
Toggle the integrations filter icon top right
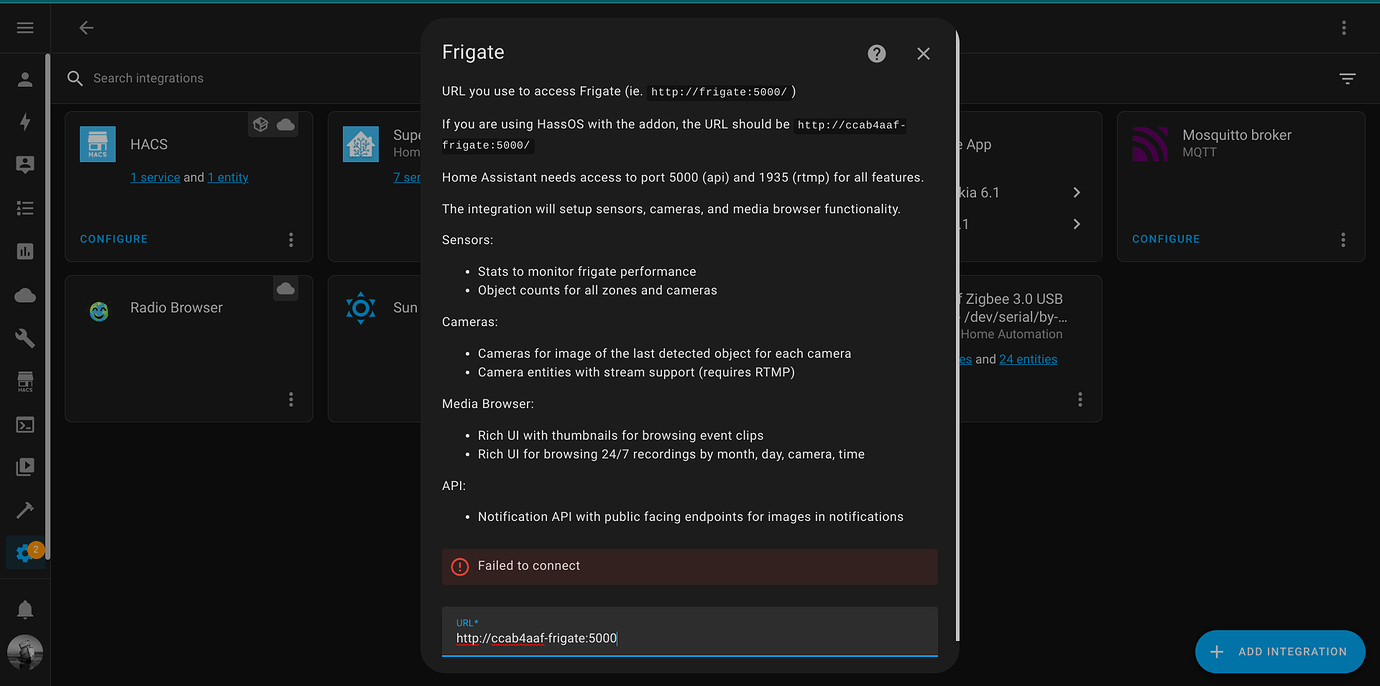tap(1347, 78)
